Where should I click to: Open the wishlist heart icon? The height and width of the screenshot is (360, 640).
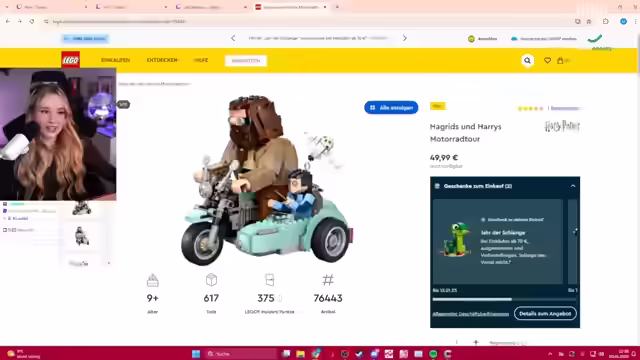click(547, 60)
